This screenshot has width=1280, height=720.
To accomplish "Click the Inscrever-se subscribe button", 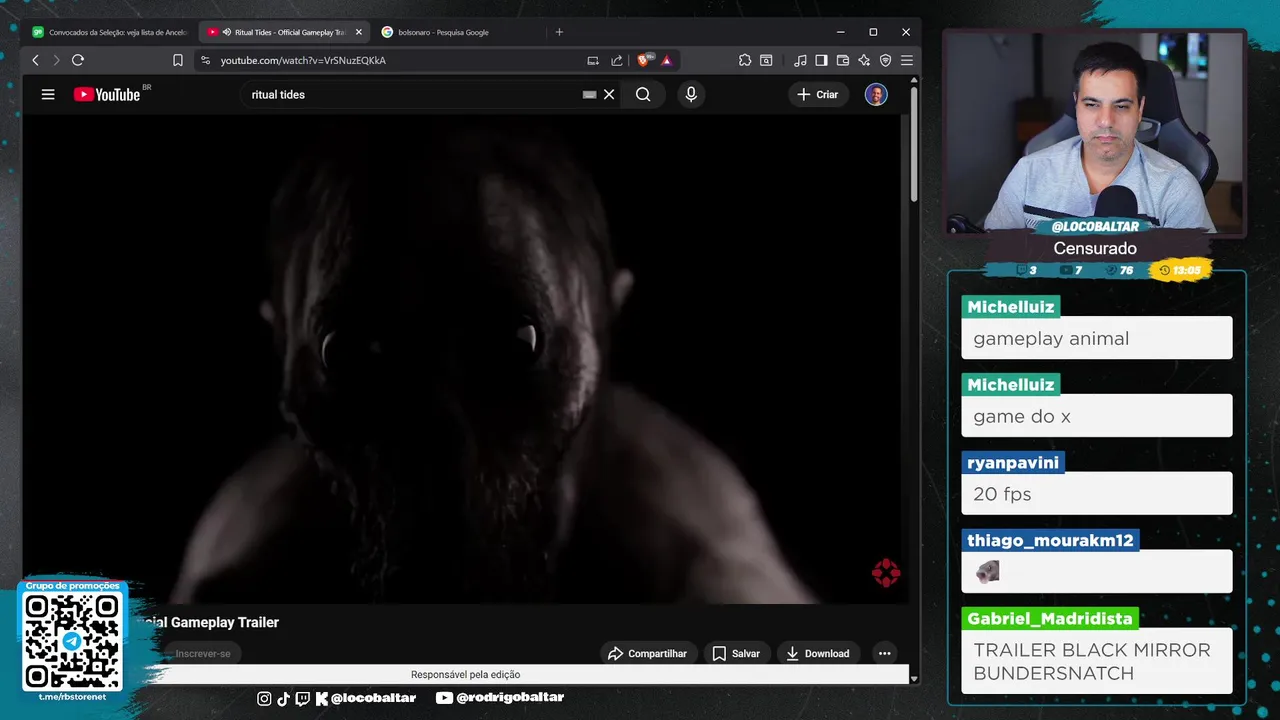I will point(201,653).
